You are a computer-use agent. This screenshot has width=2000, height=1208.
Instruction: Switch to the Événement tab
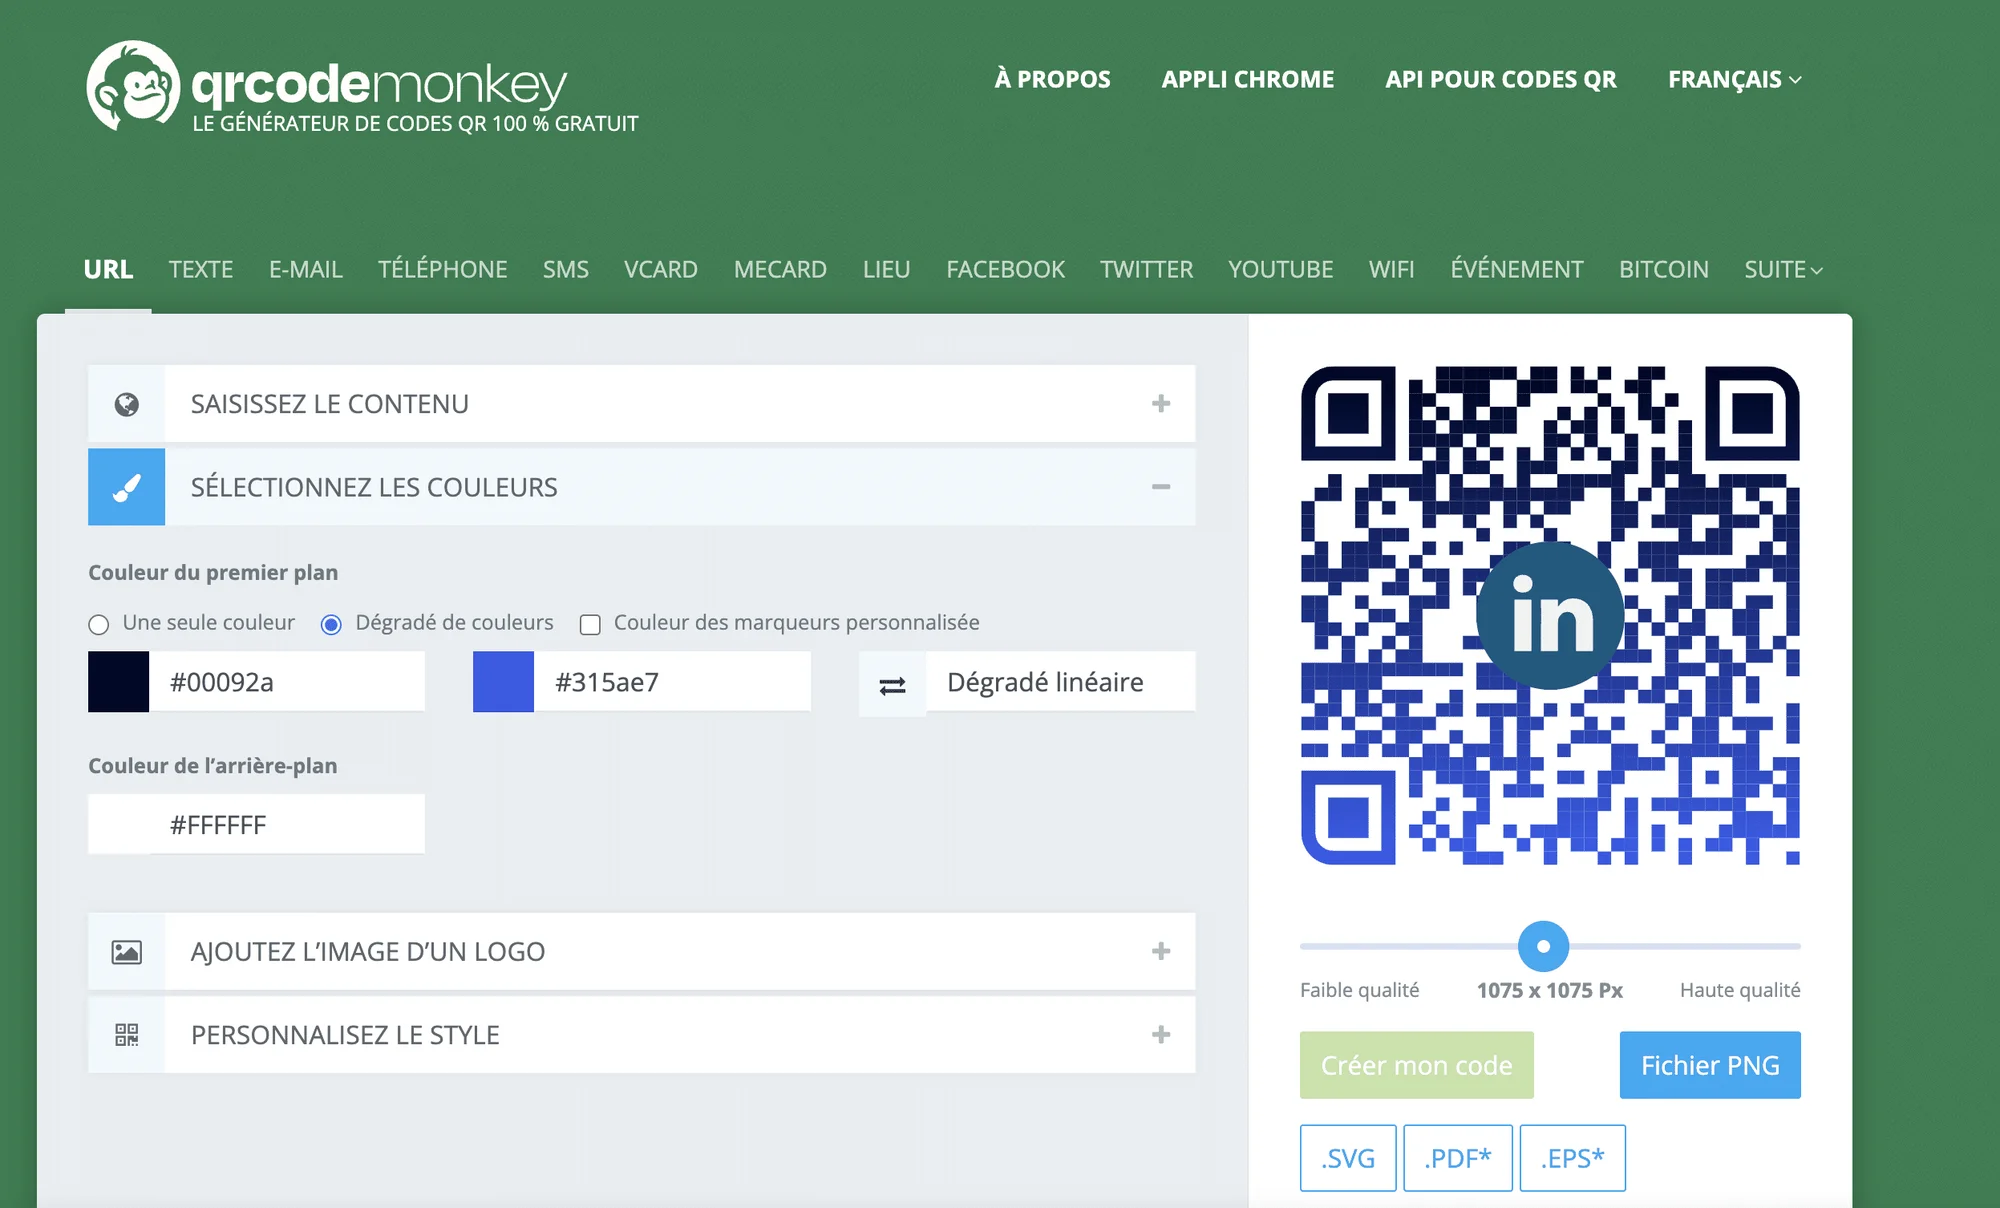pos(1517,269)
